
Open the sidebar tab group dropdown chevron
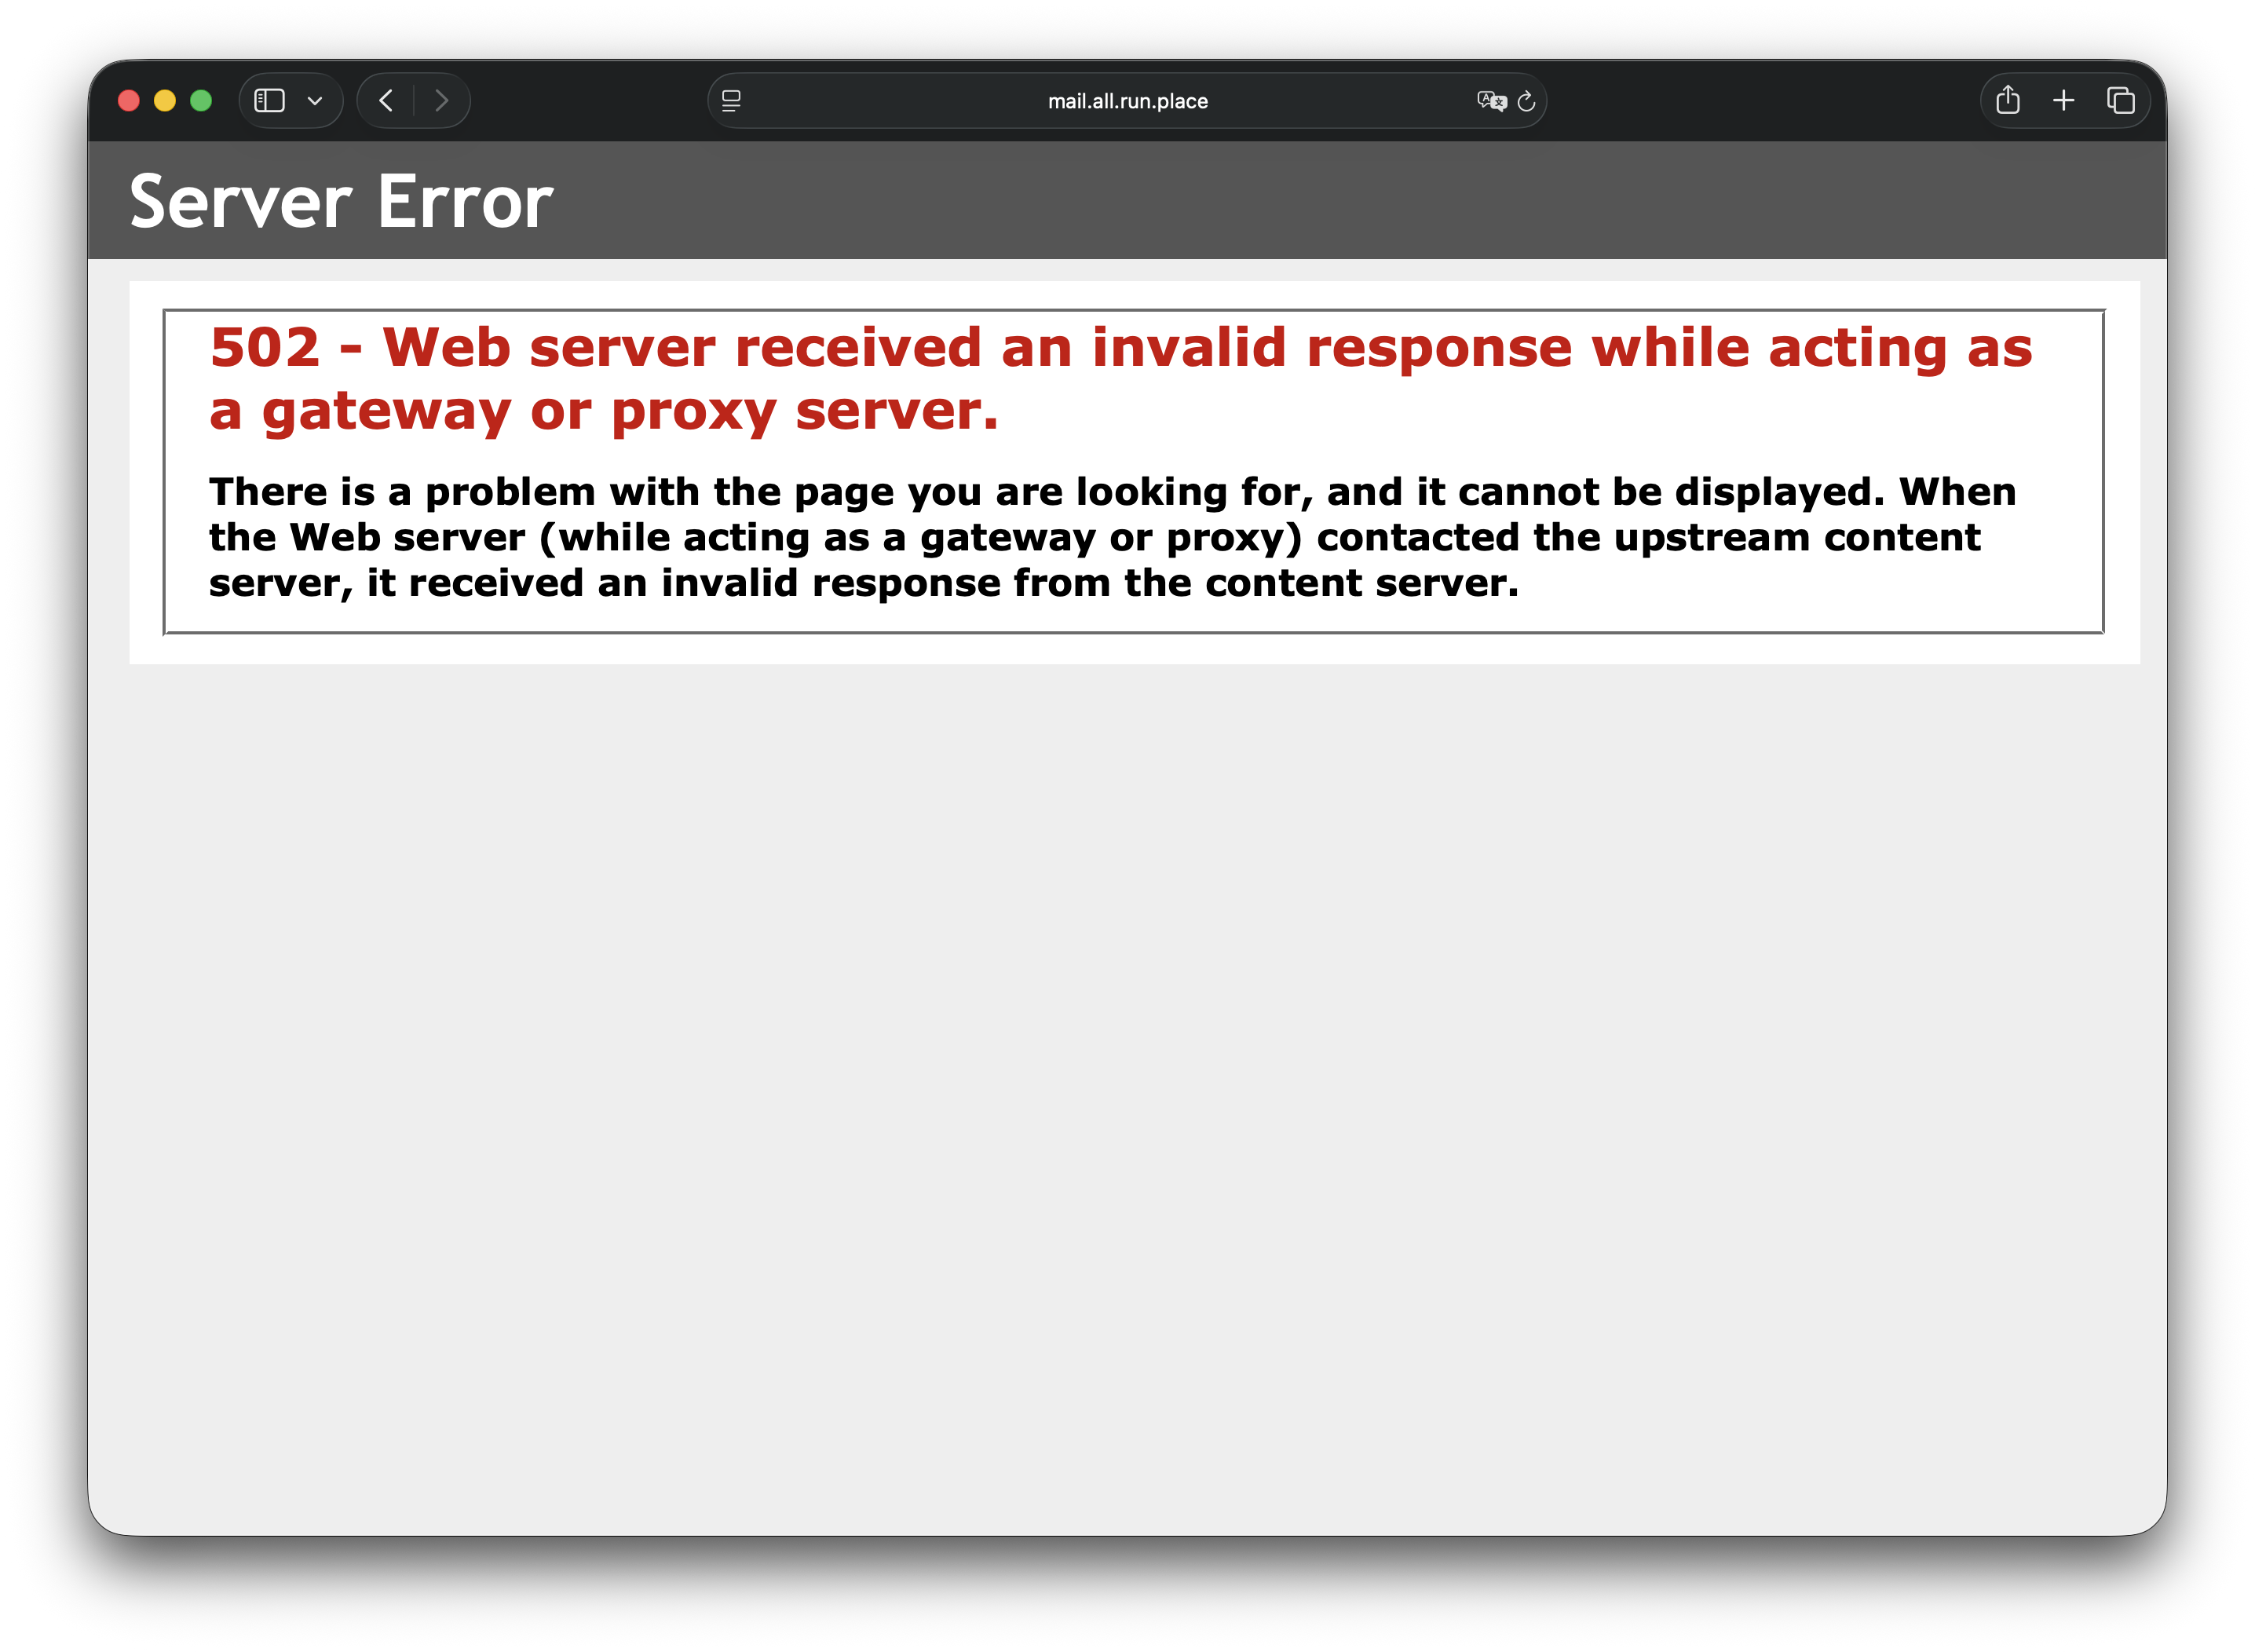click(315, 101)
